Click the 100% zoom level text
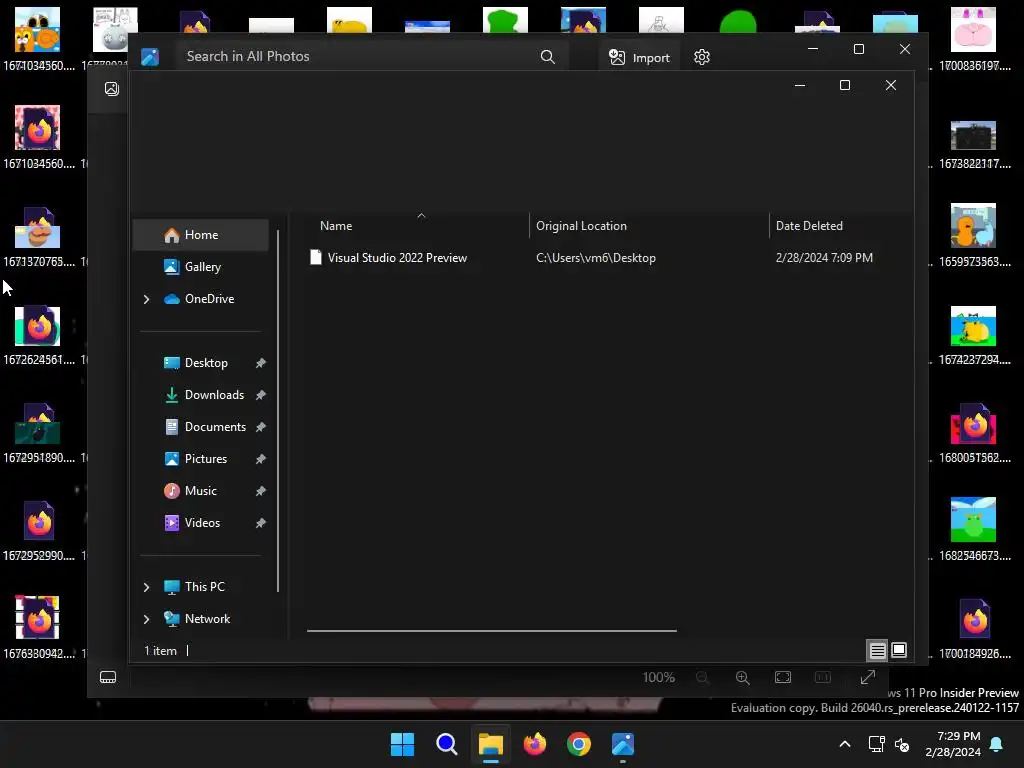 [x=658, y=678]
